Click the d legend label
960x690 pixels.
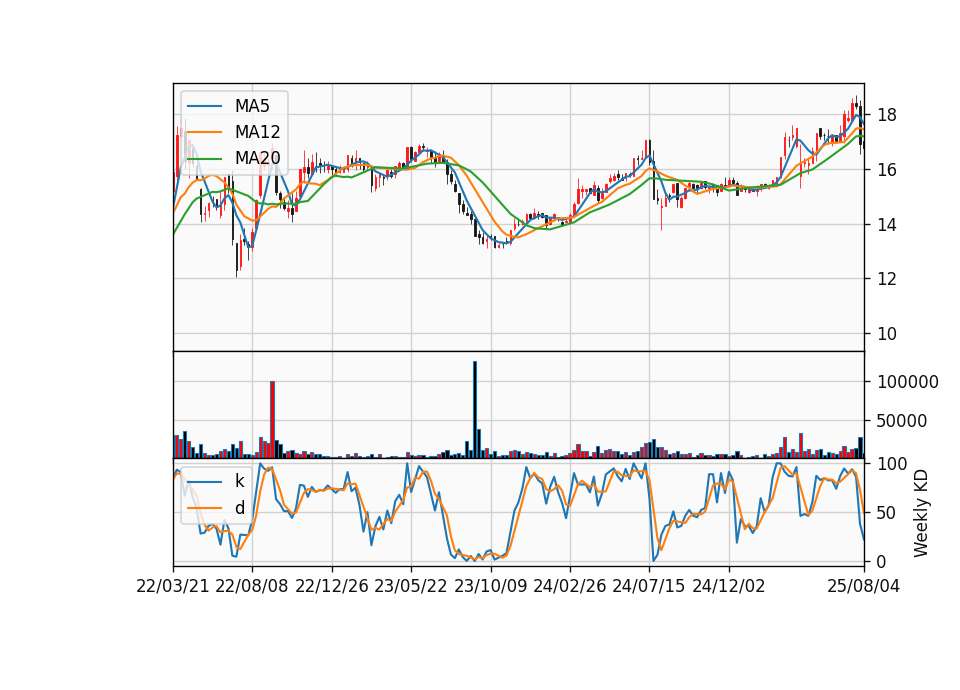pos(239,508)
